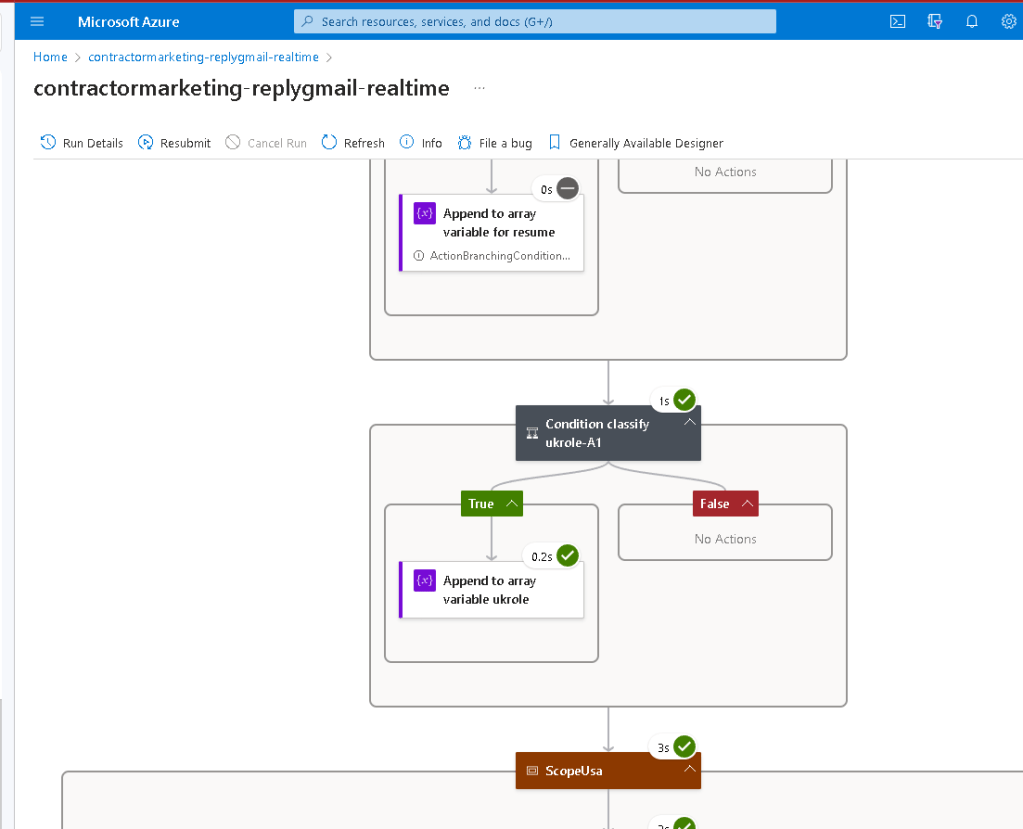
Task: Open Cloud Shell from the top bar
Action: [898, 22]
